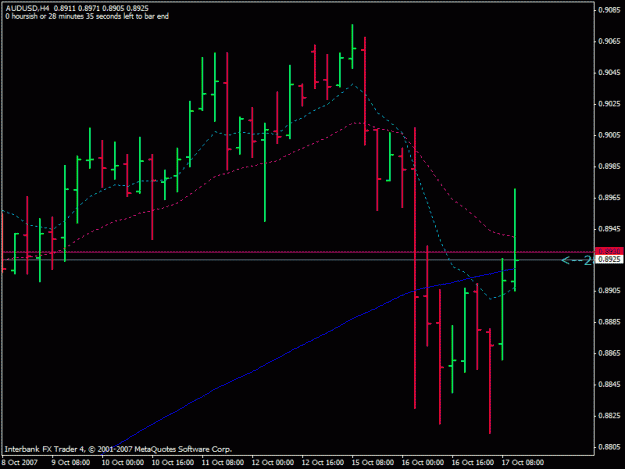Click the 12 Oct 16:00 time label
Viewport: 625px width, 469px height.
323,462
